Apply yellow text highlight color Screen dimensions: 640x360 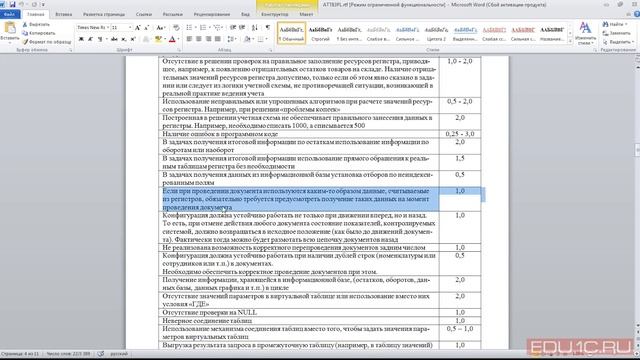(158, 39)
